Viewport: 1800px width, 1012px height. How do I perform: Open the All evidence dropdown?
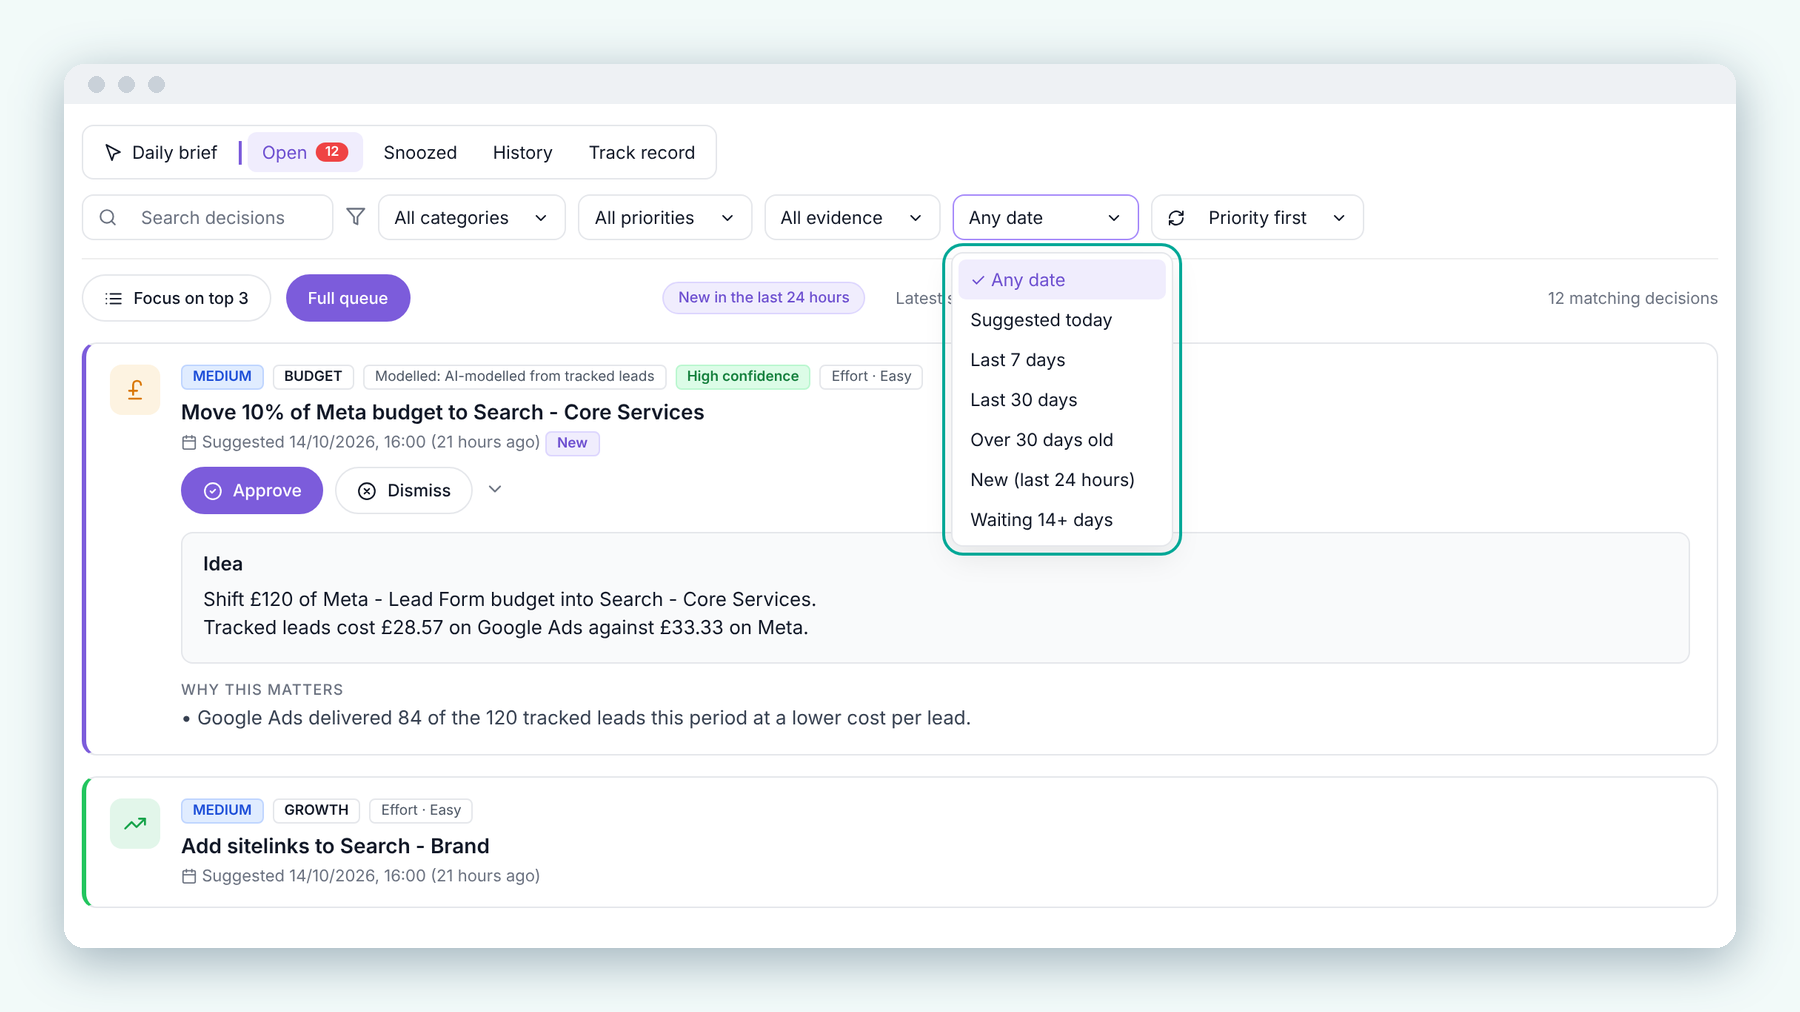[852, 217]
